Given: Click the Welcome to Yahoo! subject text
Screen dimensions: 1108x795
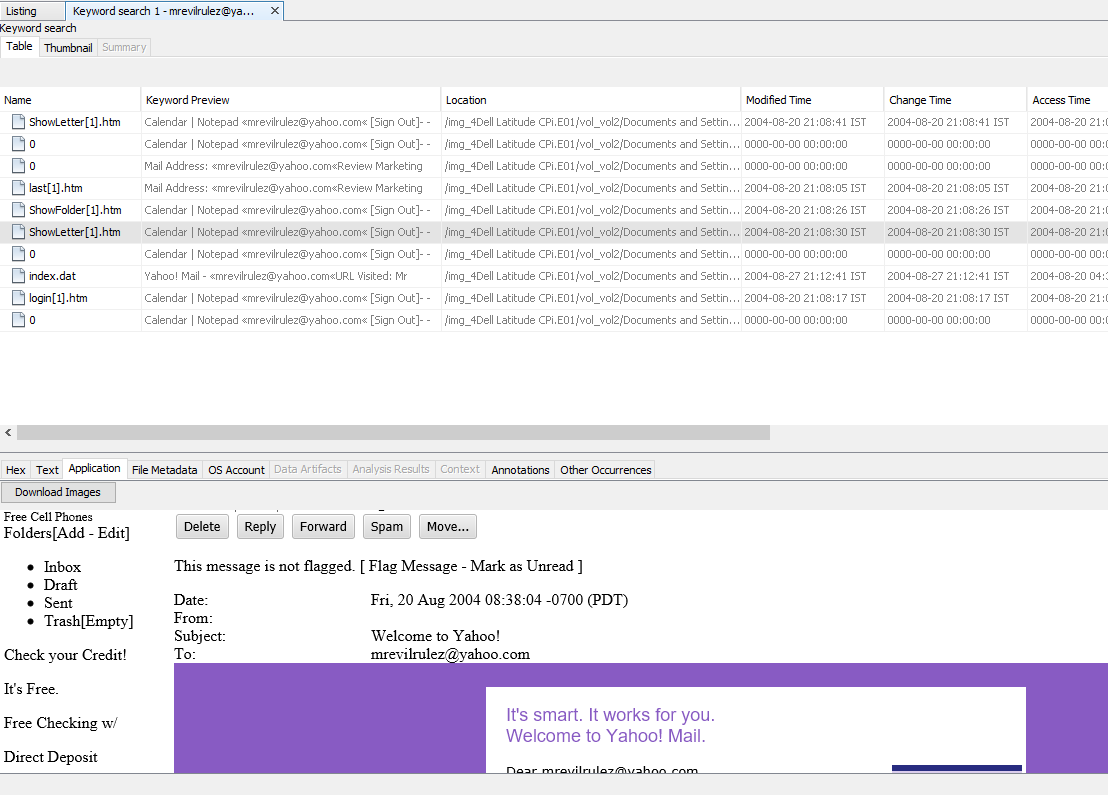Looking at the screenshot, I should click(x=435, y=636).
